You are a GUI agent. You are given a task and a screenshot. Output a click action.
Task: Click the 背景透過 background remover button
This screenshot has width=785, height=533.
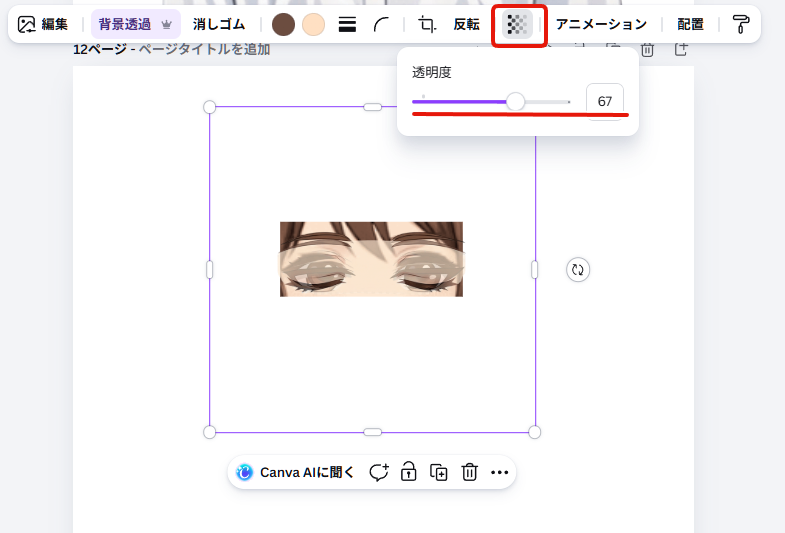point(136,24)
